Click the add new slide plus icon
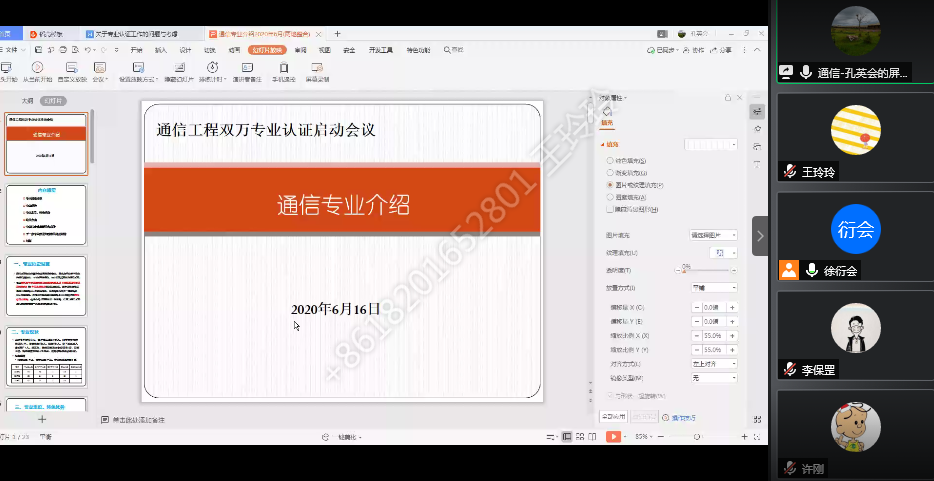 [42, 420]
